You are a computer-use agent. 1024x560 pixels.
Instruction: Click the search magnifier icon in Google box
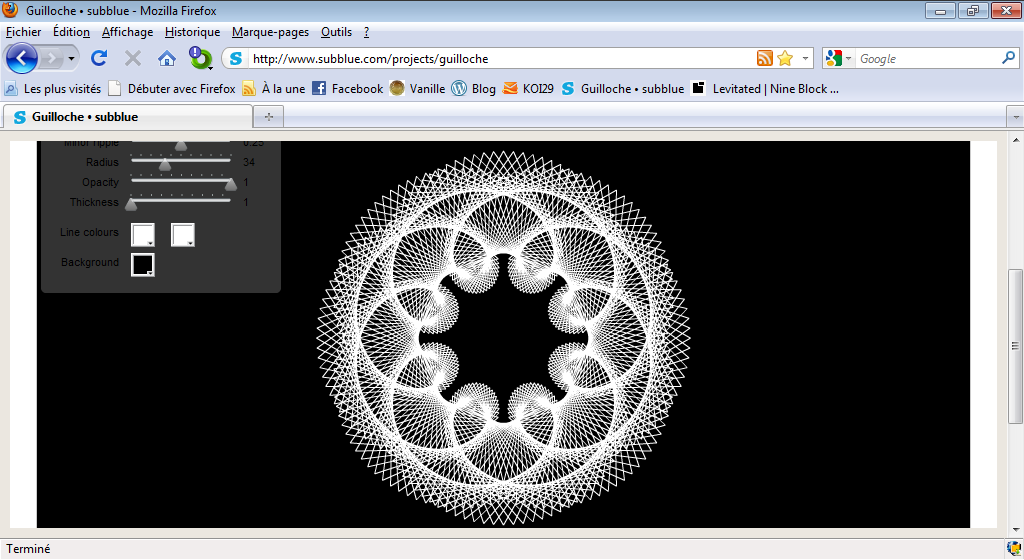(x=1008, y=58)
